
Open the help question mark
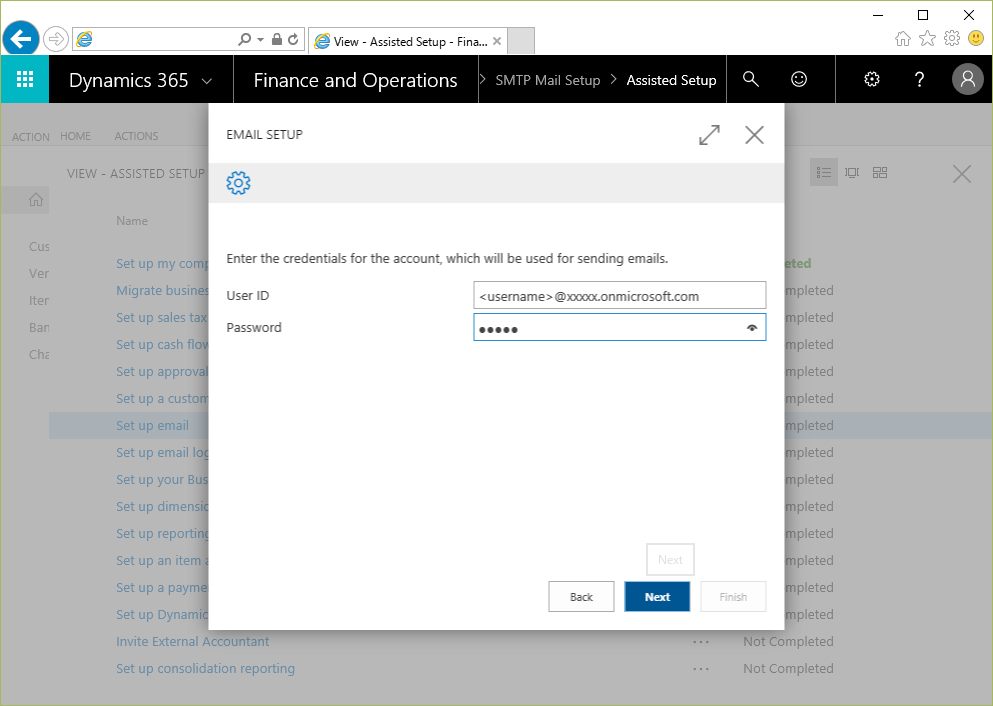click(x=919, y=79)
